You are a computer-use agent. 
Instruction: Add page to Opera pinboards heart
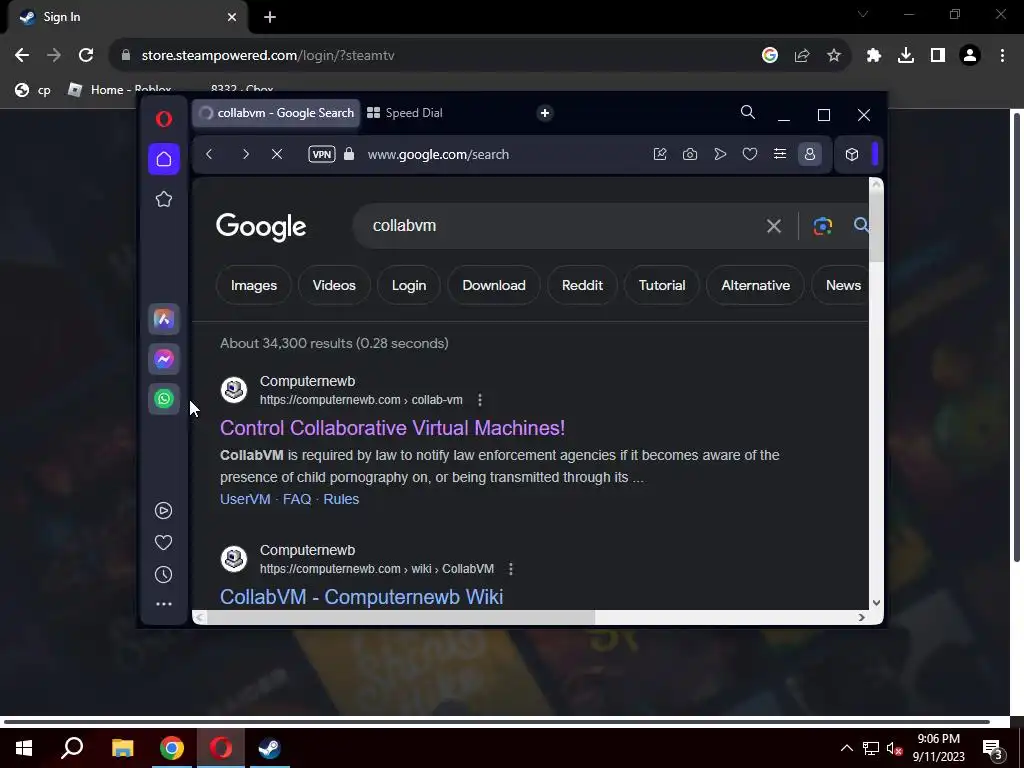click(750, 154)
